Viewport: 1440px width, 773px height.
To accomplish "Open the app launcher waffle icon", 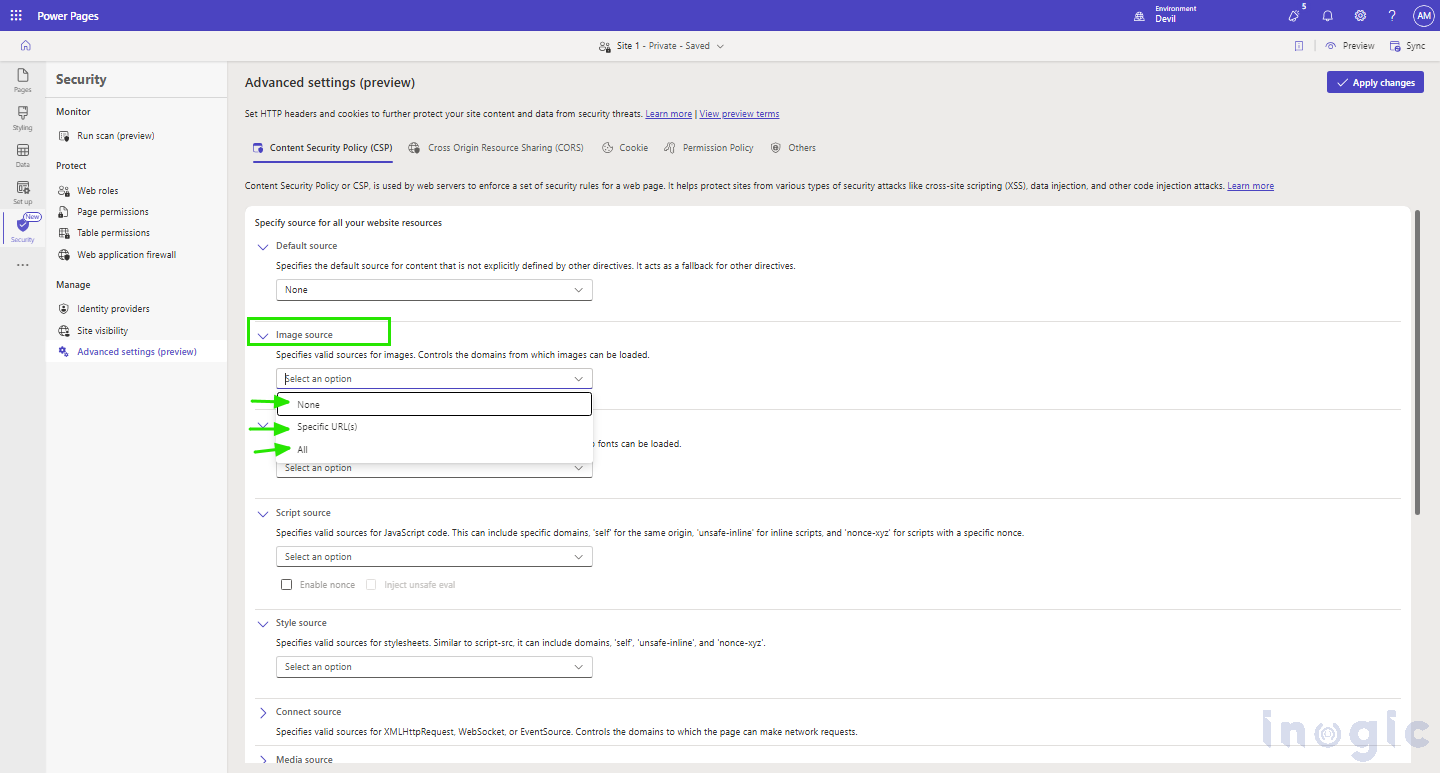I will pyautogui.click(x=16, y=16).
